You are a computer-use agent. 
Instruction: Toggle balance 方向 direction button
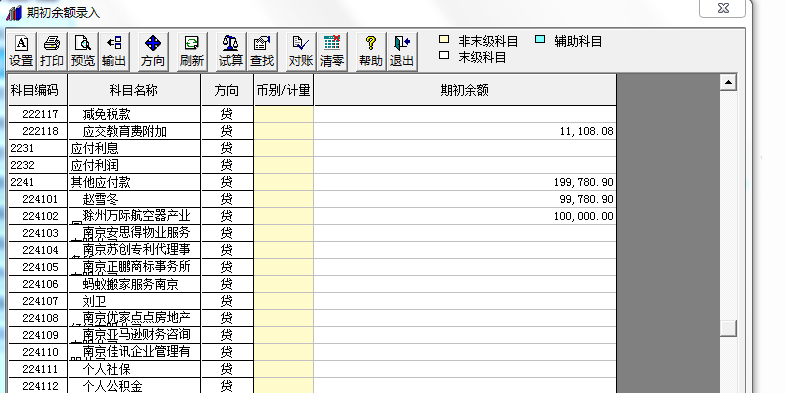(x=153, y=52)
